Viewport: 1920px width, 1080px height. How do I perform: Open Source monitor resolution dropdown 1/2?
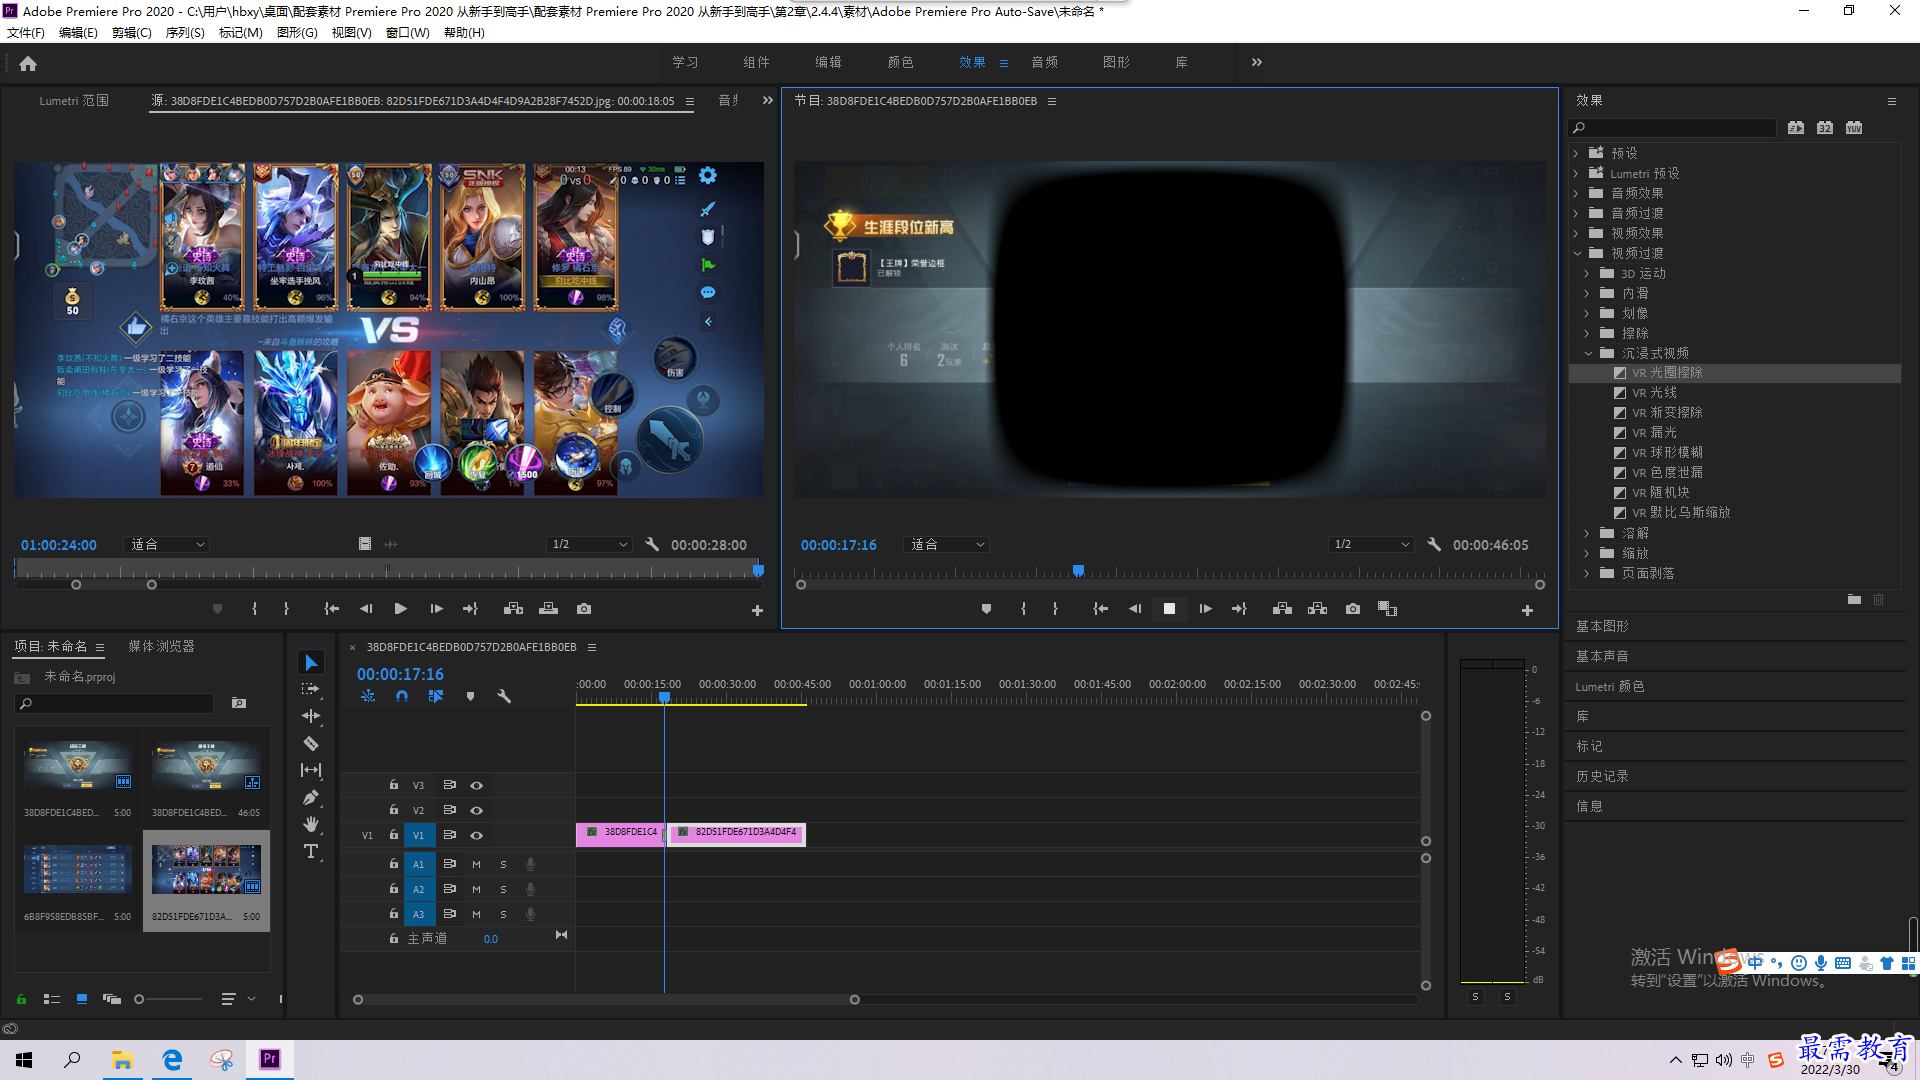[x=590, y=544]
